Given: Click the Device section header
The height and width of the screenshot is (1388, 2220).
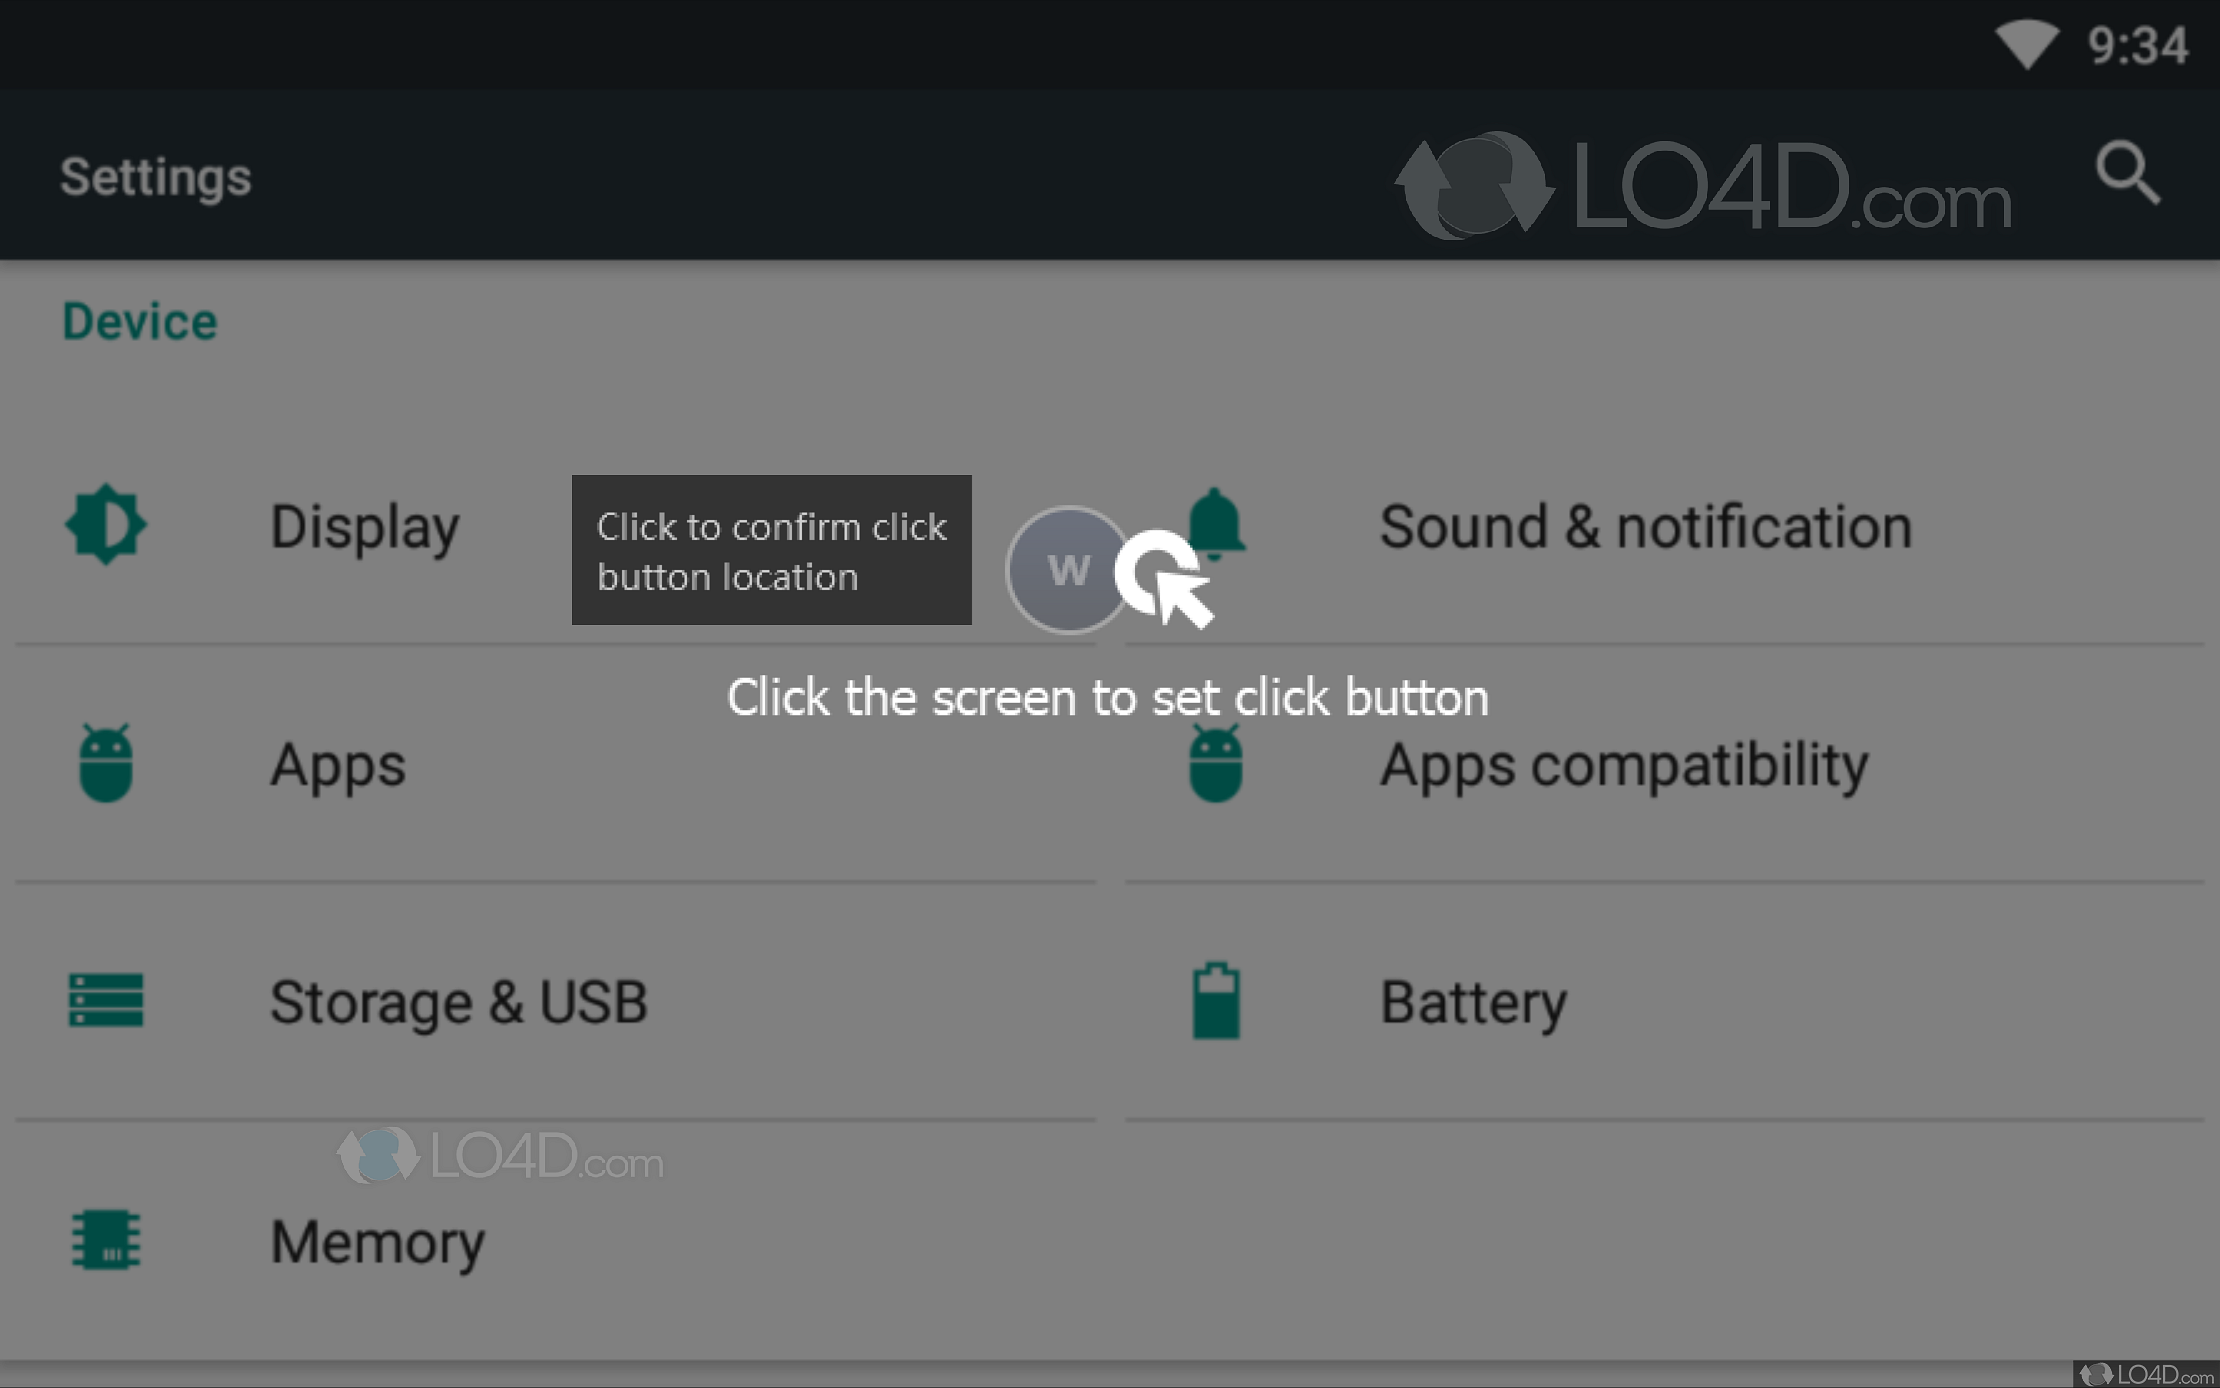Looking at the screenshot, I should pos(140,322).
